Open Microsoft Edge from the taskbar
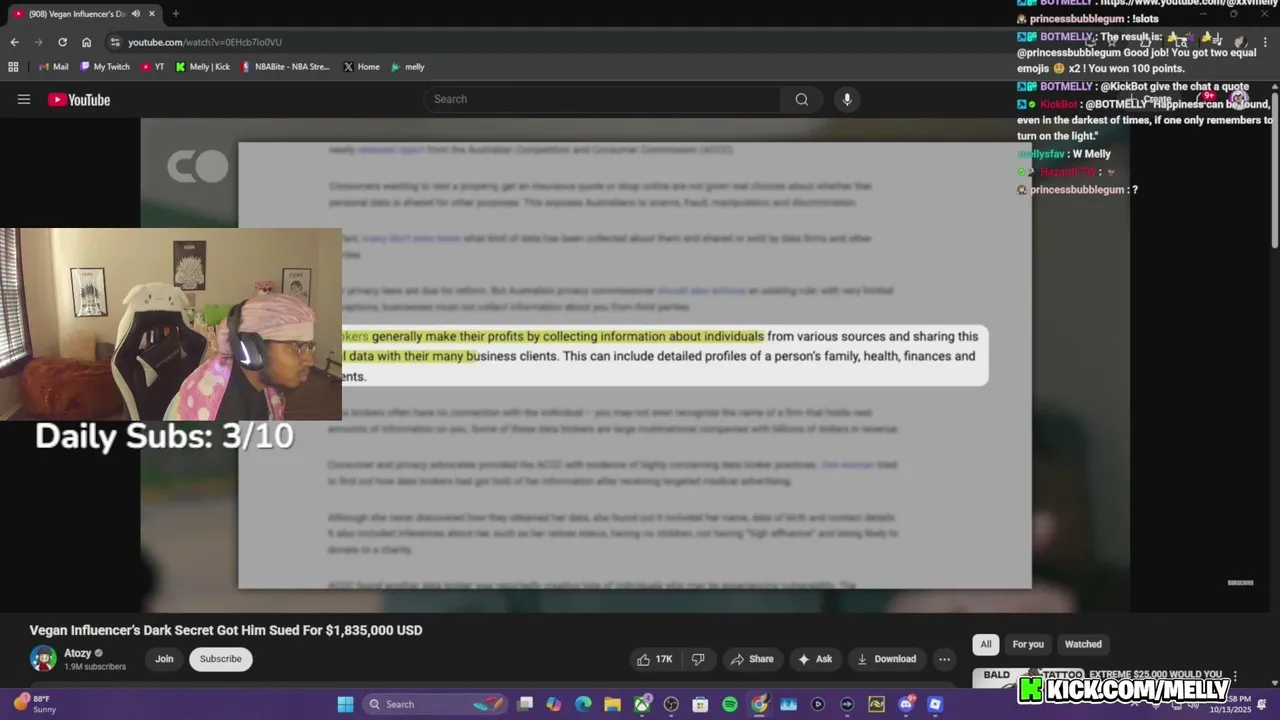 click(583, 704)
